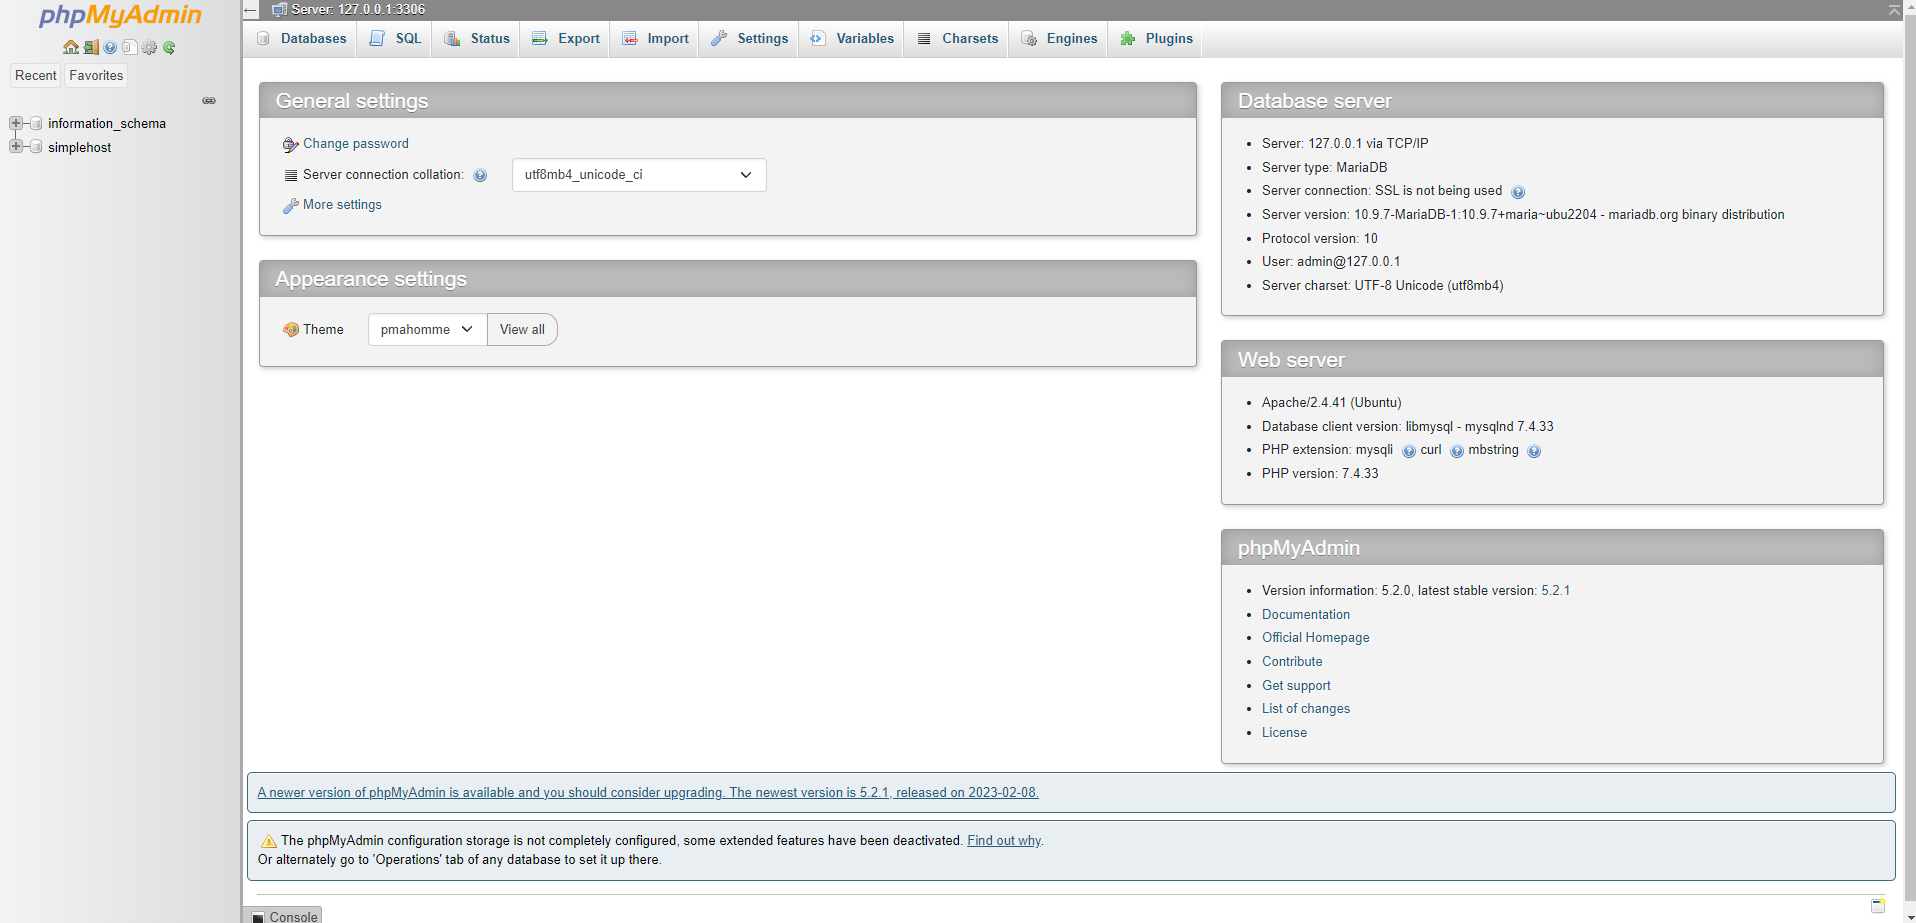Click the Find out why link
Screen dimensions: 1916x923
[1003, 840]
